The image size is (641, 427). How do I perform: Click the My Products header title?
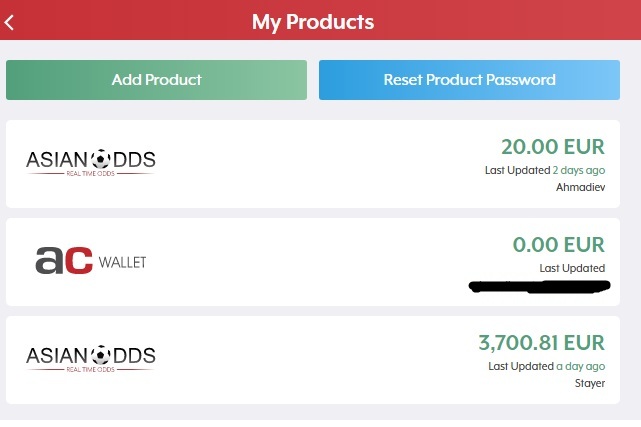tap(313, 22)
